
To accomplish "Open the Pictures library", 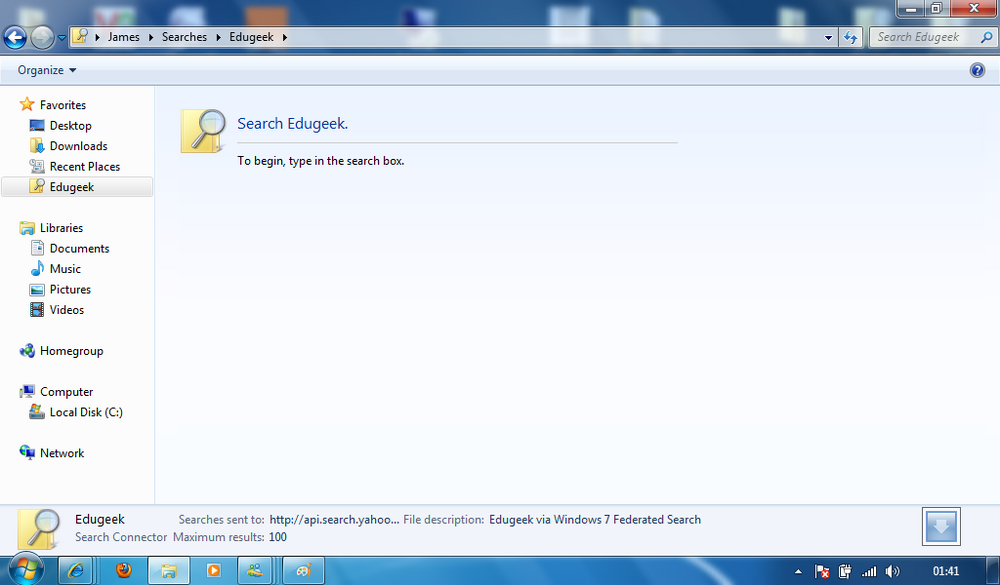I will click(70, 289).
